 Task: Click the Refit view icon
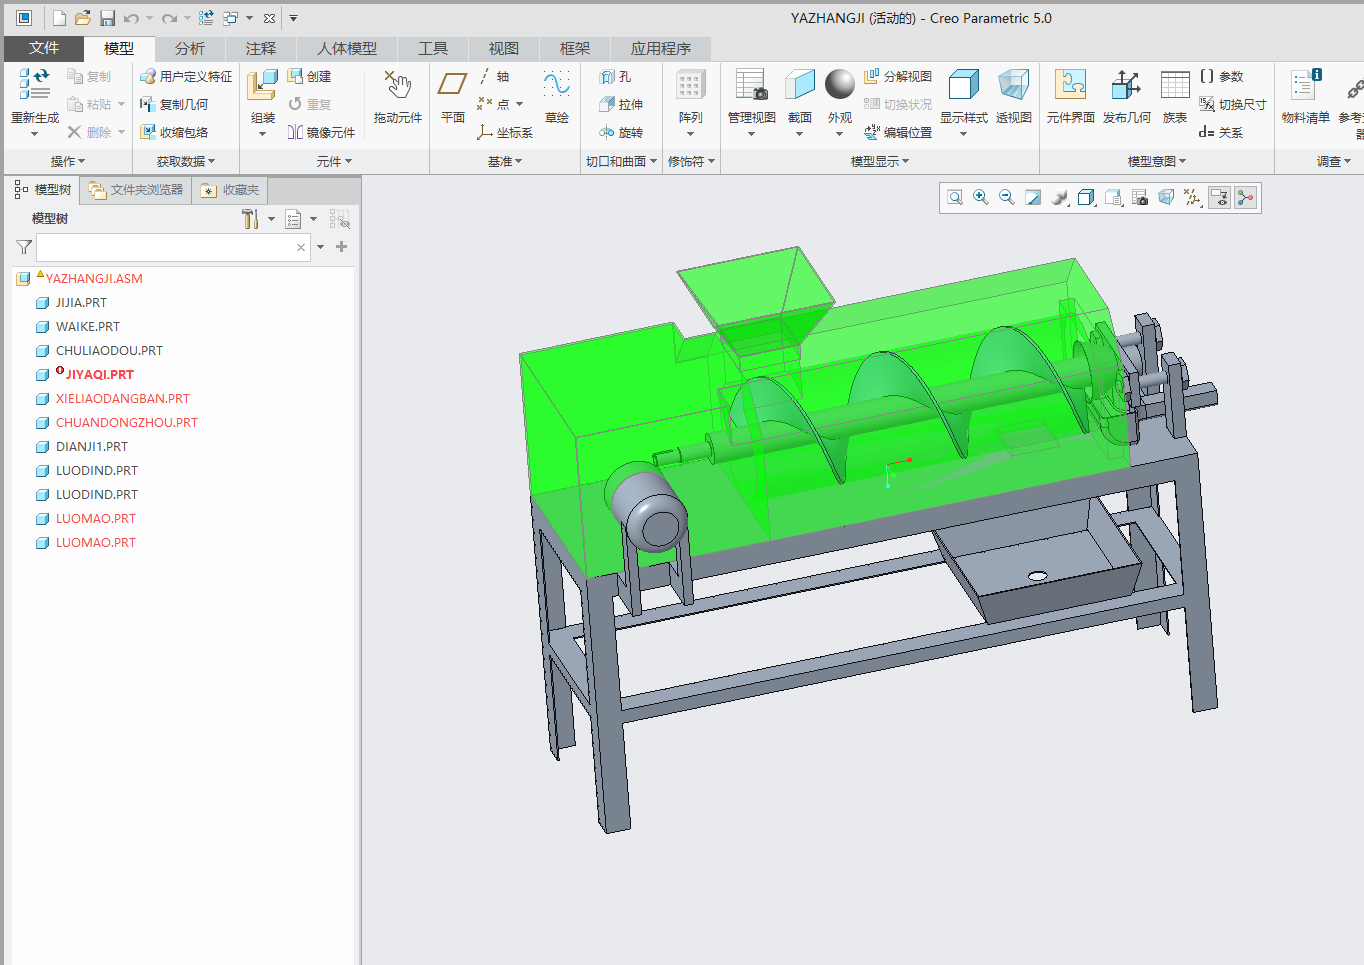[x=955, y=198]
